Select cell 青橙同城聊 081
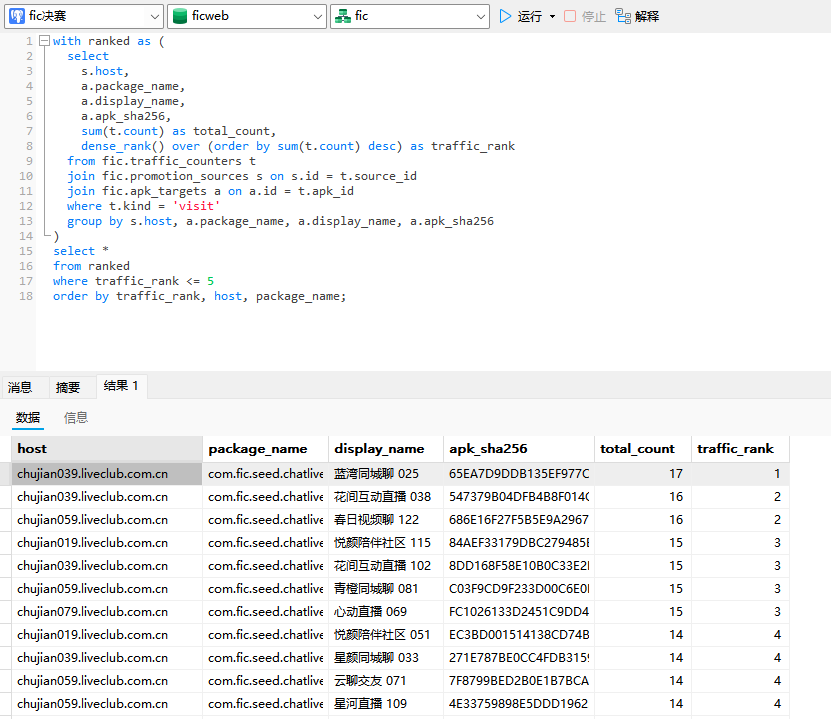The width and height of the screenshot is (831, 719). point(386,589)
